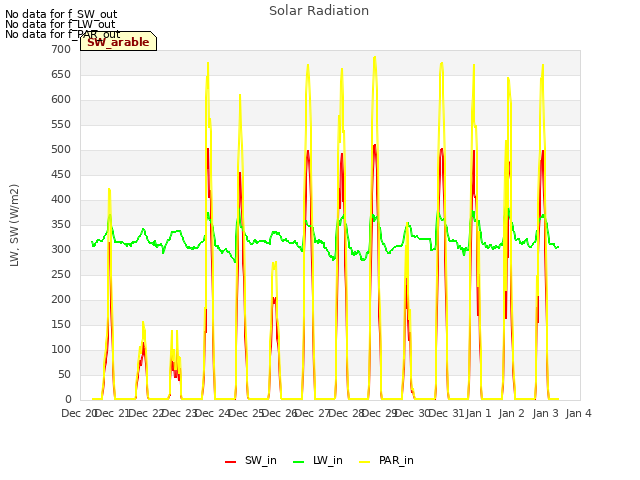This screenshot has width=640, height=480.
Task: Click the 550 y-axis tick label
Action: click(61, 124)
